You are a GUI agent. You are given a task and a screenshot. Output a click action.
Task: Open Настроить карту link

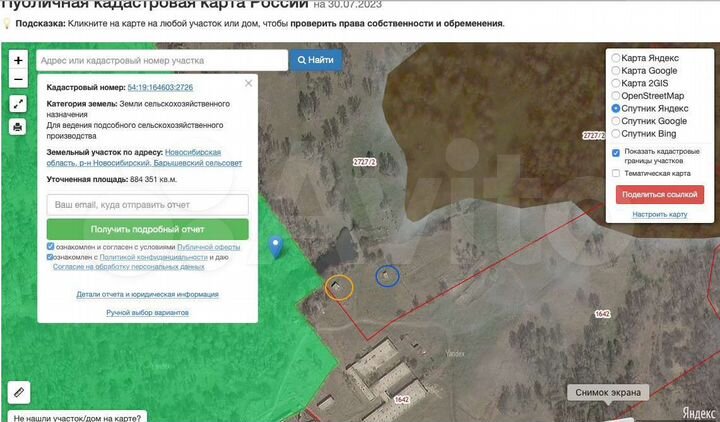pyautogui.click(x=660, y=214)
